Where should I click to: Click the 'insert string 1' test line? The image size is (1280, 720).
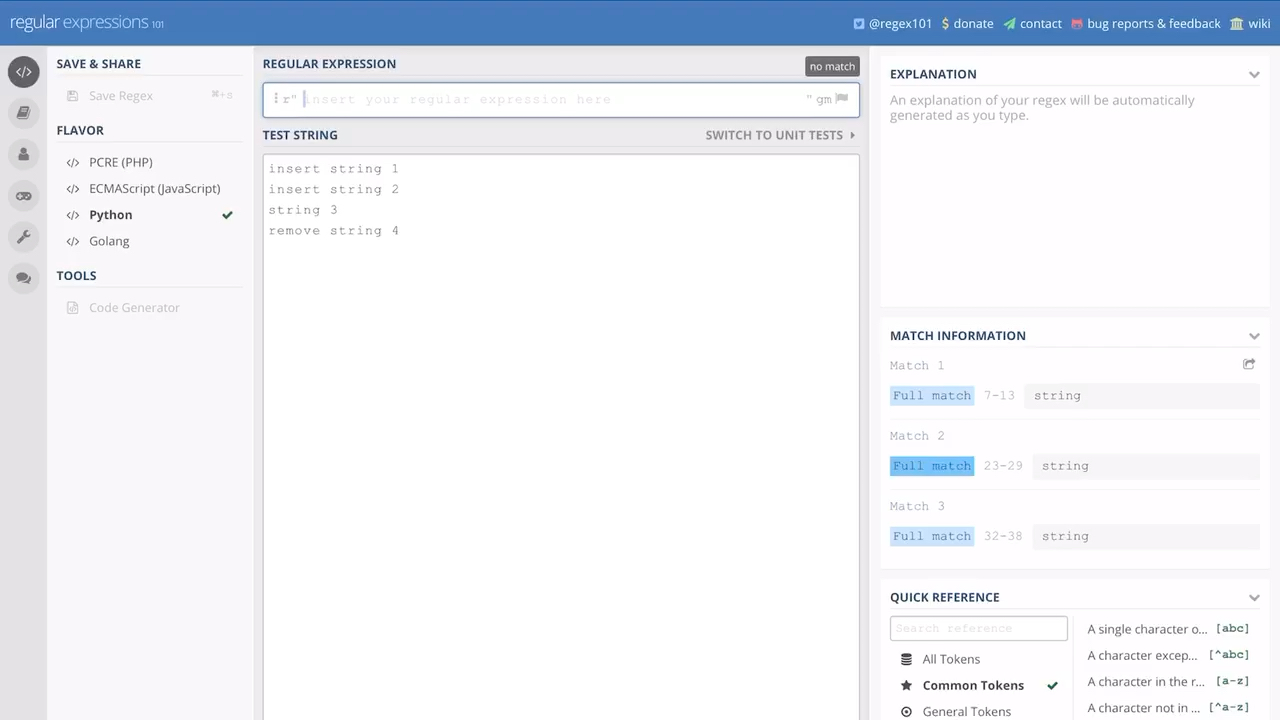tap(333, 169)
